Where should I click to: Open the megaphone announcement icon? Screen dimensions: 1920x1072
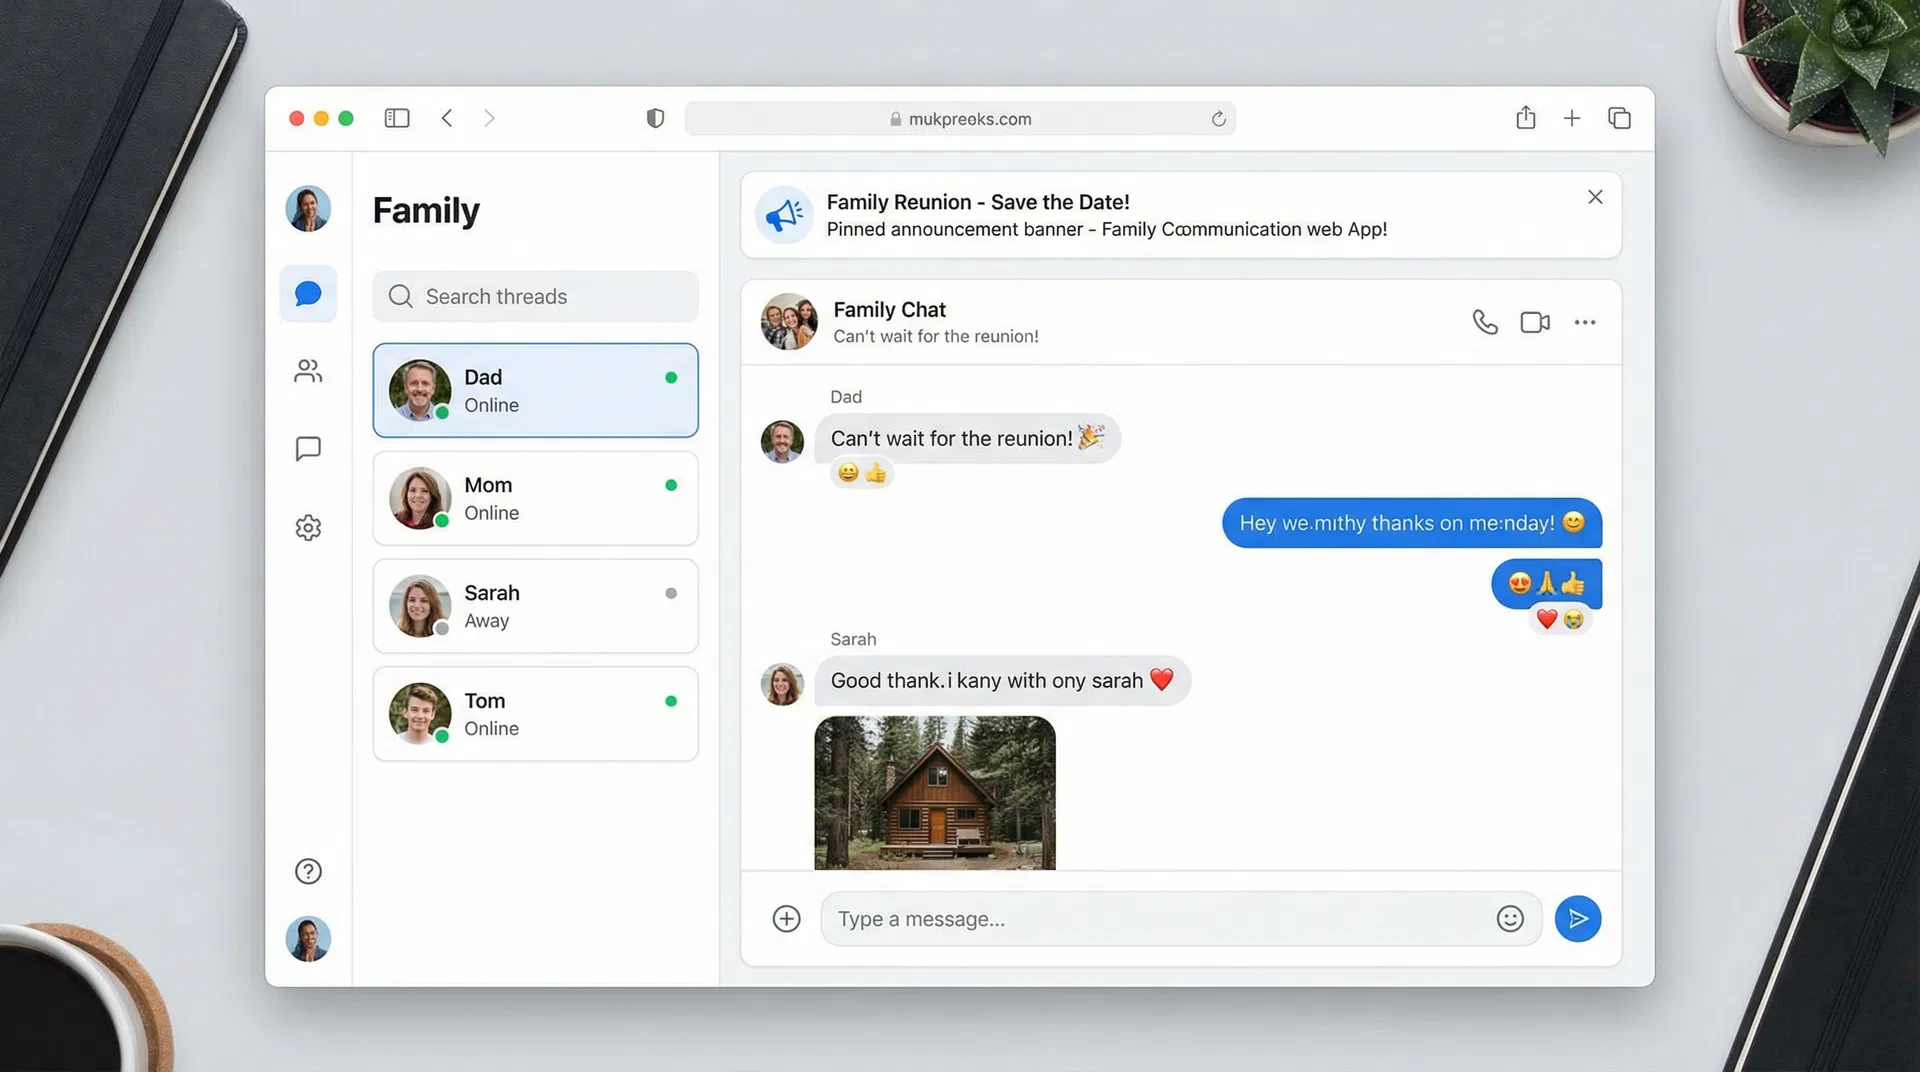784,214
